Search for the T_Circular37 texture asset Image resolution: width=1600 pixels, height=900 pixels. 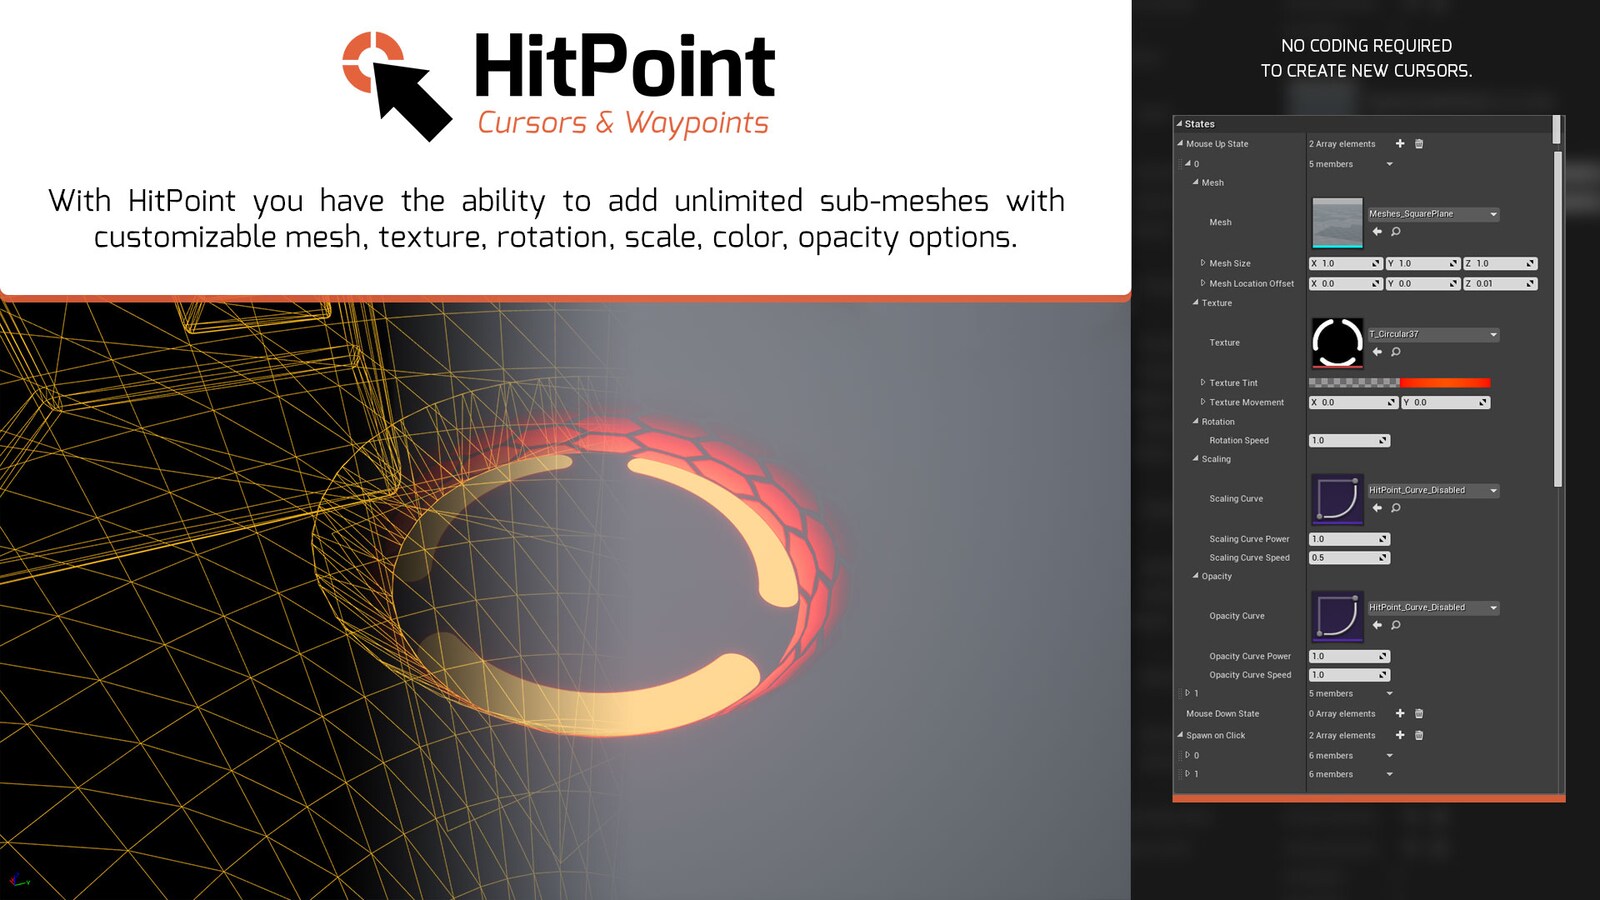pyautogui.click(x=1395, y=351)
